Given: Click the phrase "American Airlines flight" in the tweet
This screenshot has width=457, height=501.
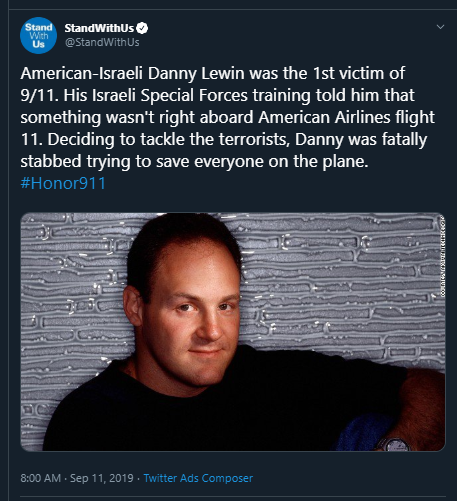Looking at the screenshot, I should (346, 117).
